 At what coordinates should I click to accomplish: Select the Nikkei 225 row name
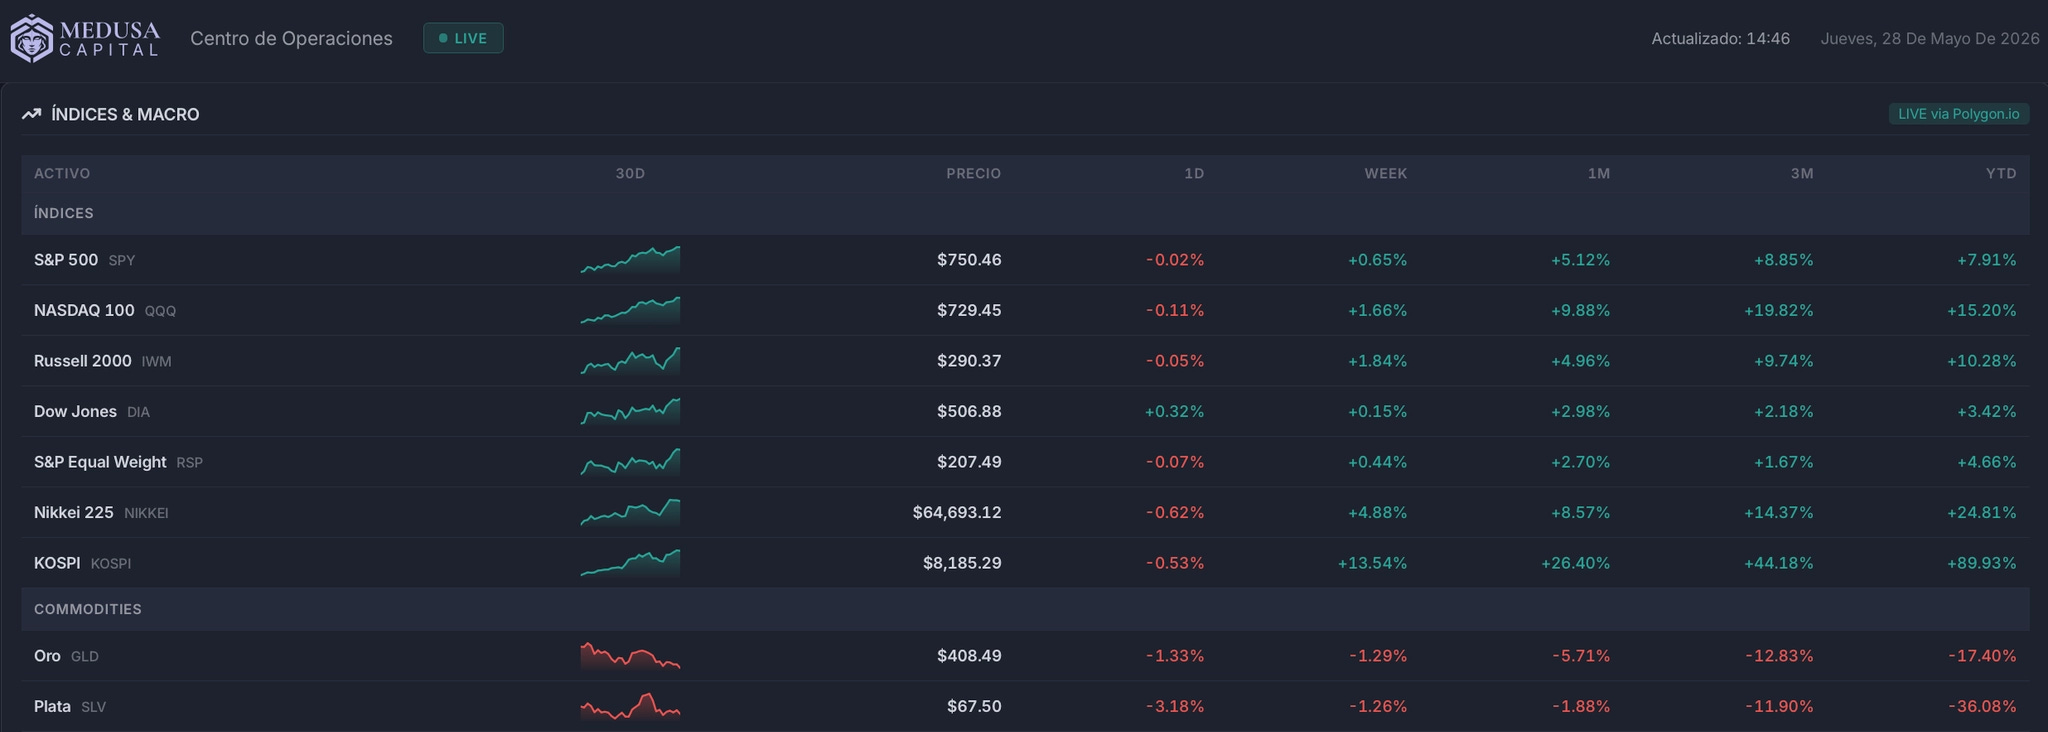click(74, 512)
